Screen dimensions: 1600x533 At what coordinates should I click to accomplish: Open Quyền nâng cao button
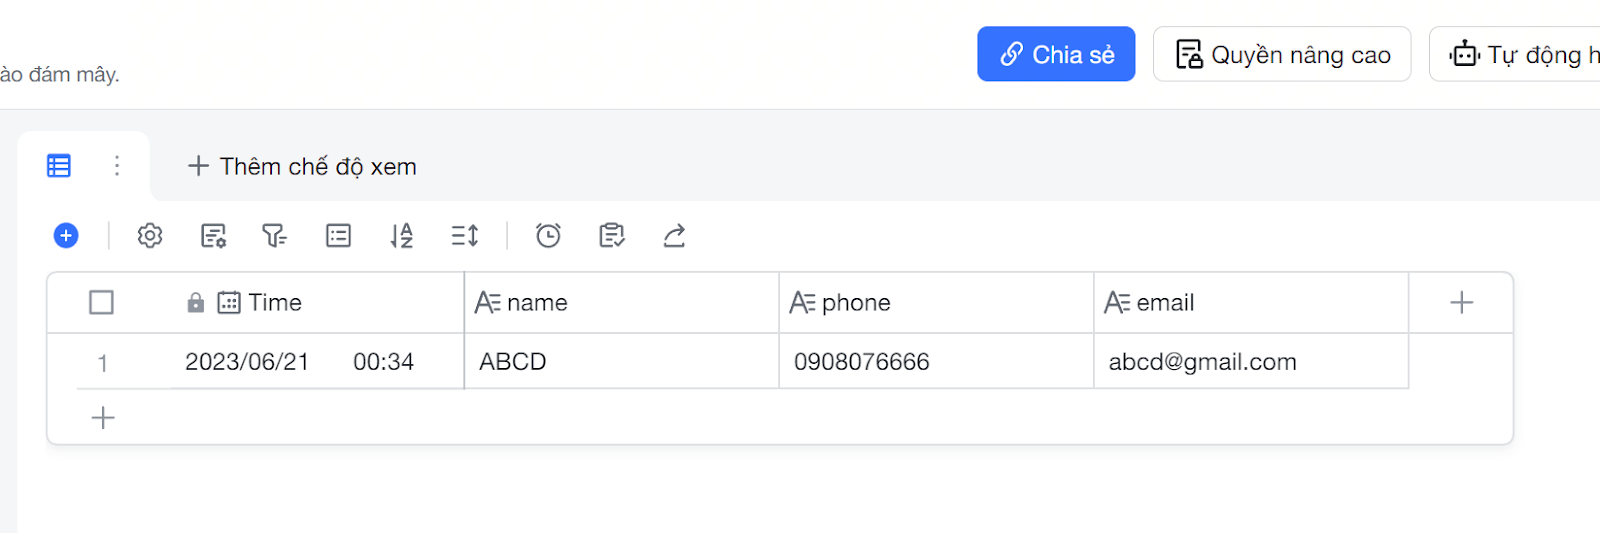coord(1282,54)
